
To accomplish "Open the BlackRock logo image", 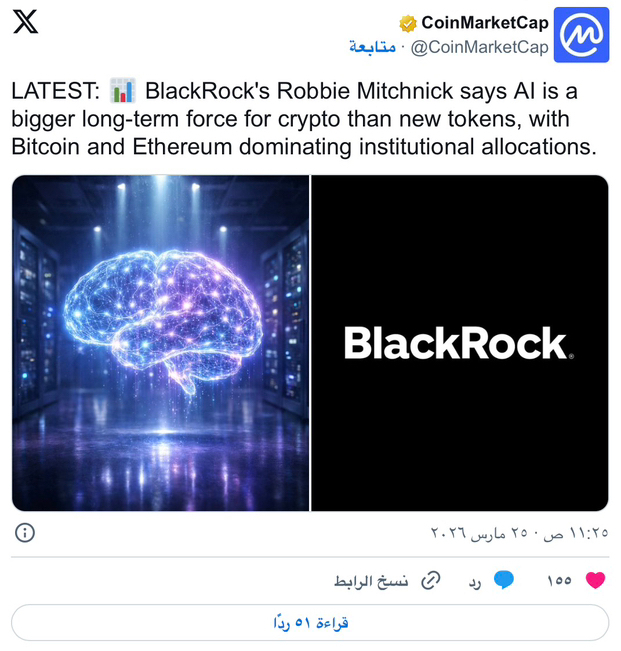I will 460,343.
